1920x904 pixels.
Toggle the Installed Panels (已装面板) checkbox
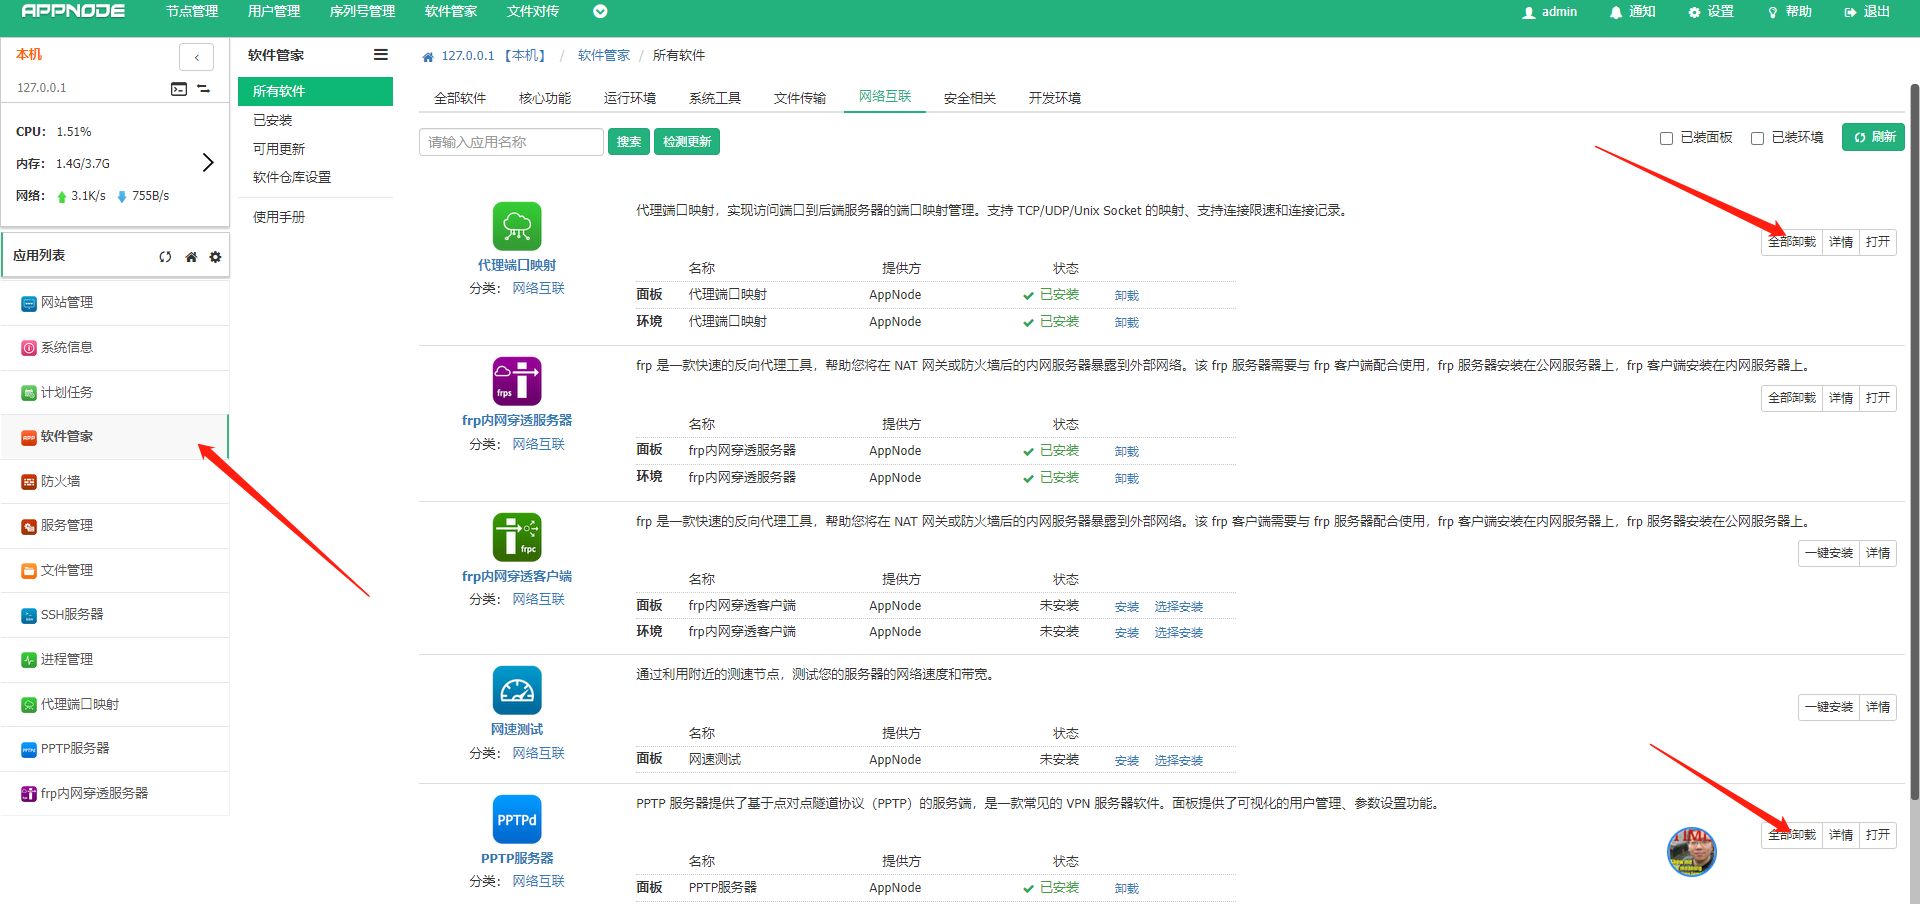[x=1666, y=138]
